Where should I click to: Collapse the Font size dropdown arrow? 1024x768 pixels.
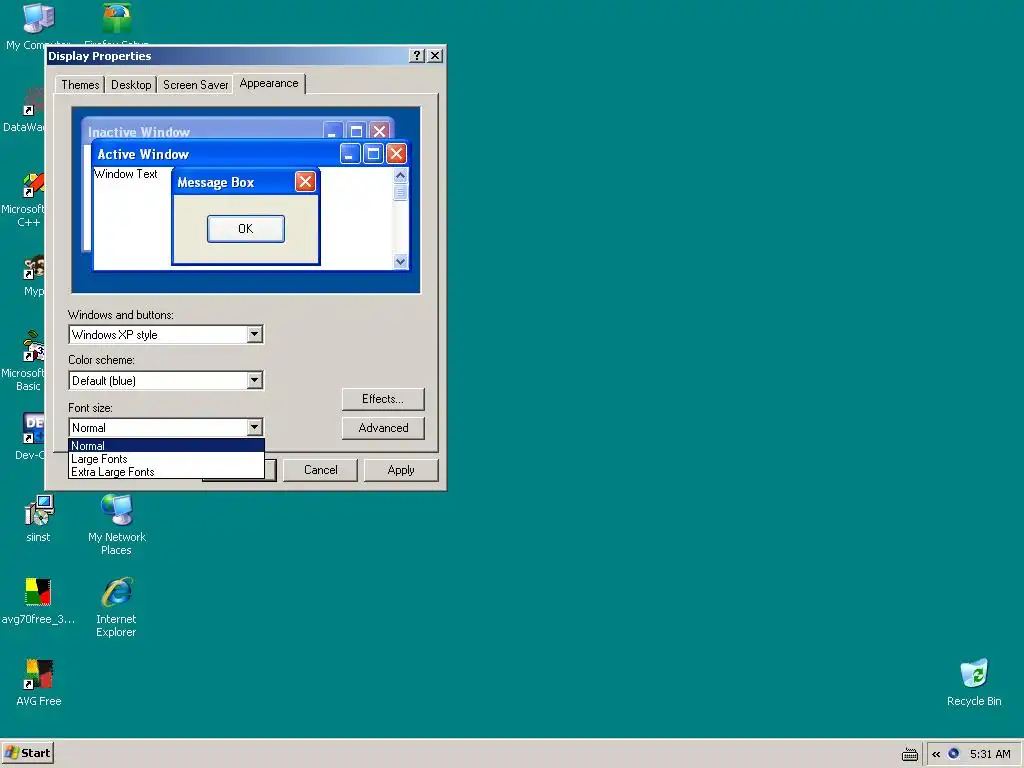(x=255, y=427)
